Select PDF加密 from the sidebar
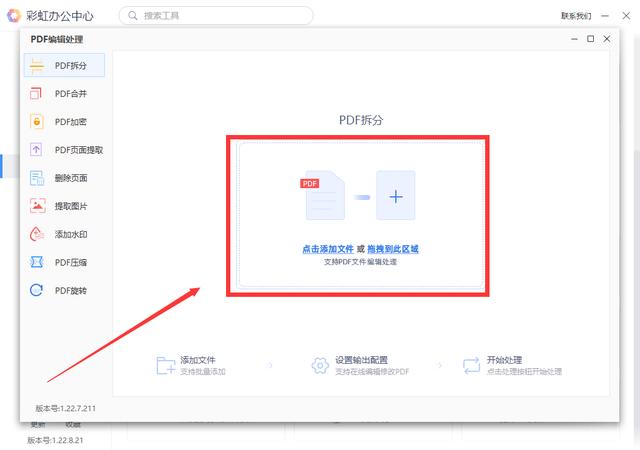 tap(64, 122)
